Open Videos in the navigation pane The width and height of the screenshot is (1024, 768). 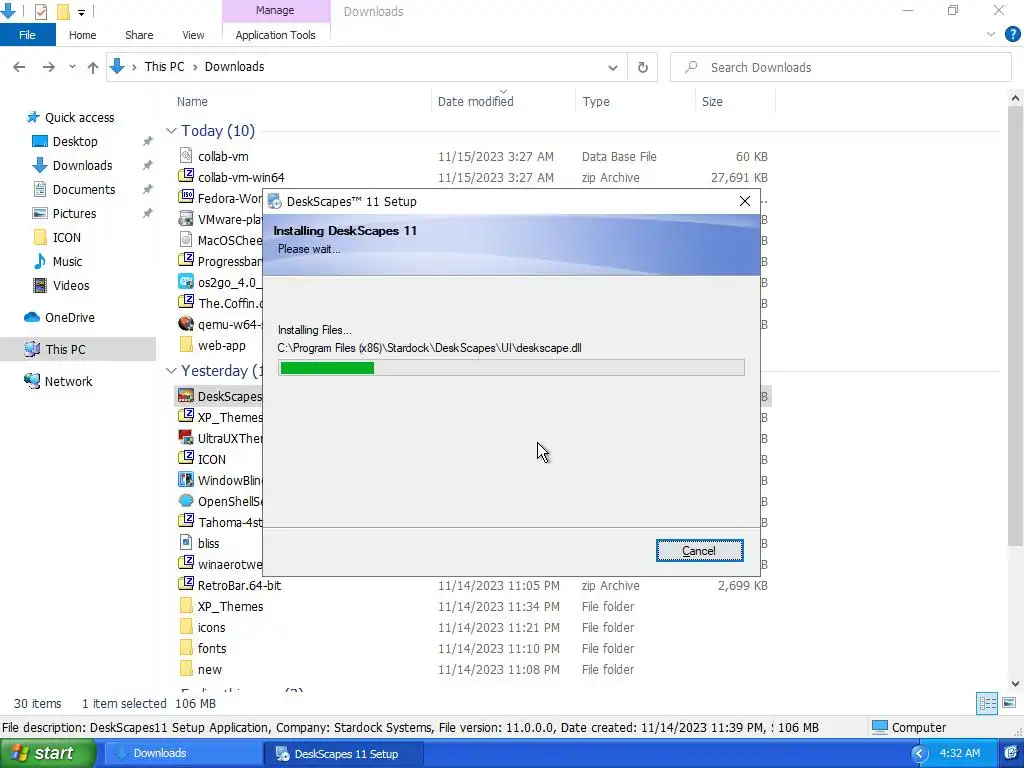pos(71,285)
